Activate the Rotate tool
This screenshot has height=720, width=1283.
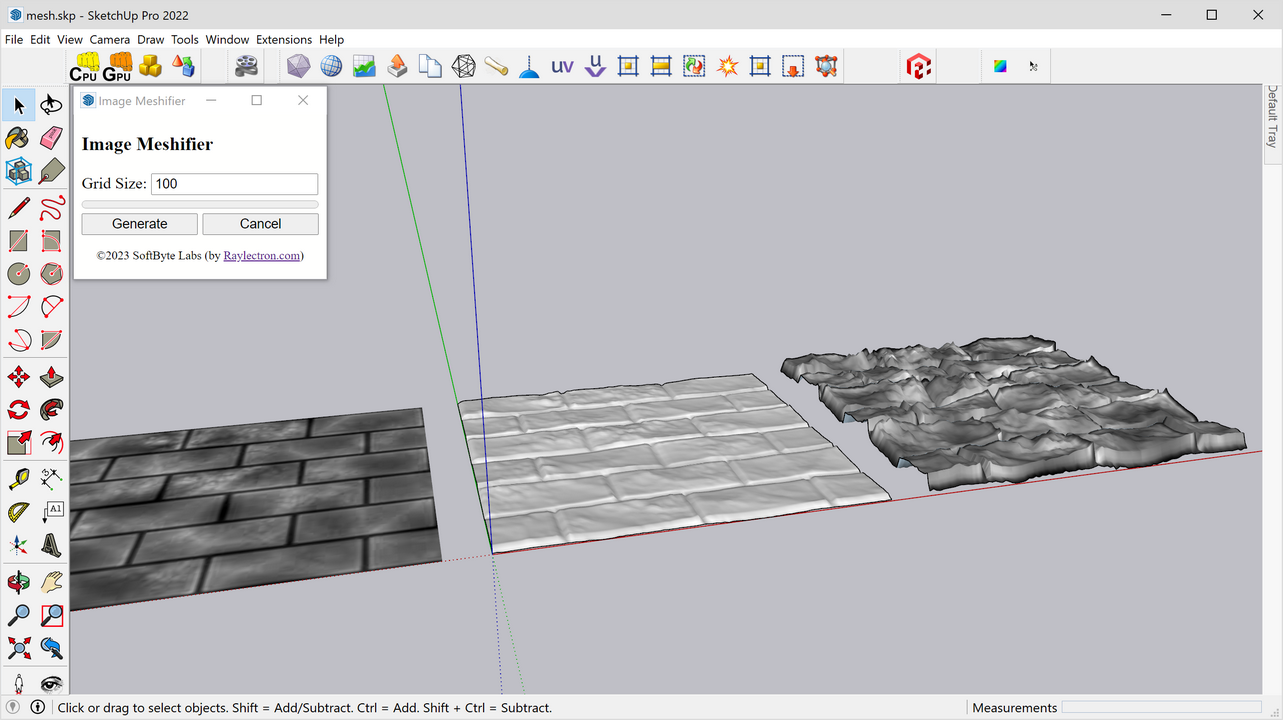coord(17,409)
